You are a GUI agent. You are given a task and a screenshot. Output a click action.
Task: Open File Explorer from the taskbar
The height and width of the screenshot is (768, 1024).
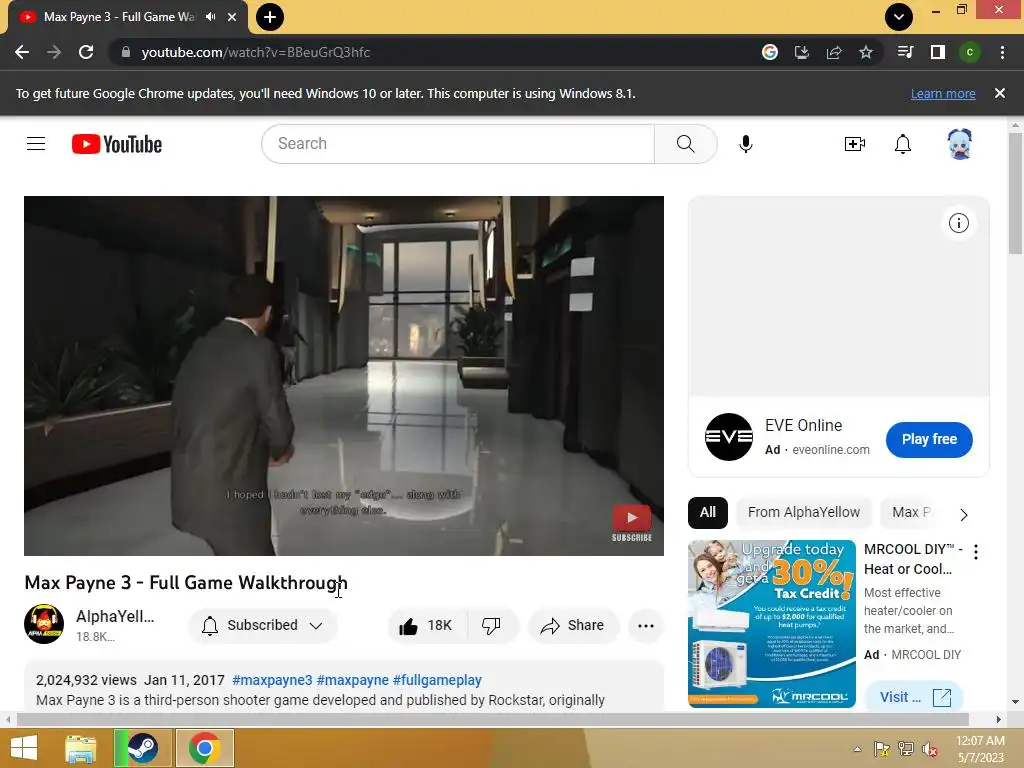[81, 748]
